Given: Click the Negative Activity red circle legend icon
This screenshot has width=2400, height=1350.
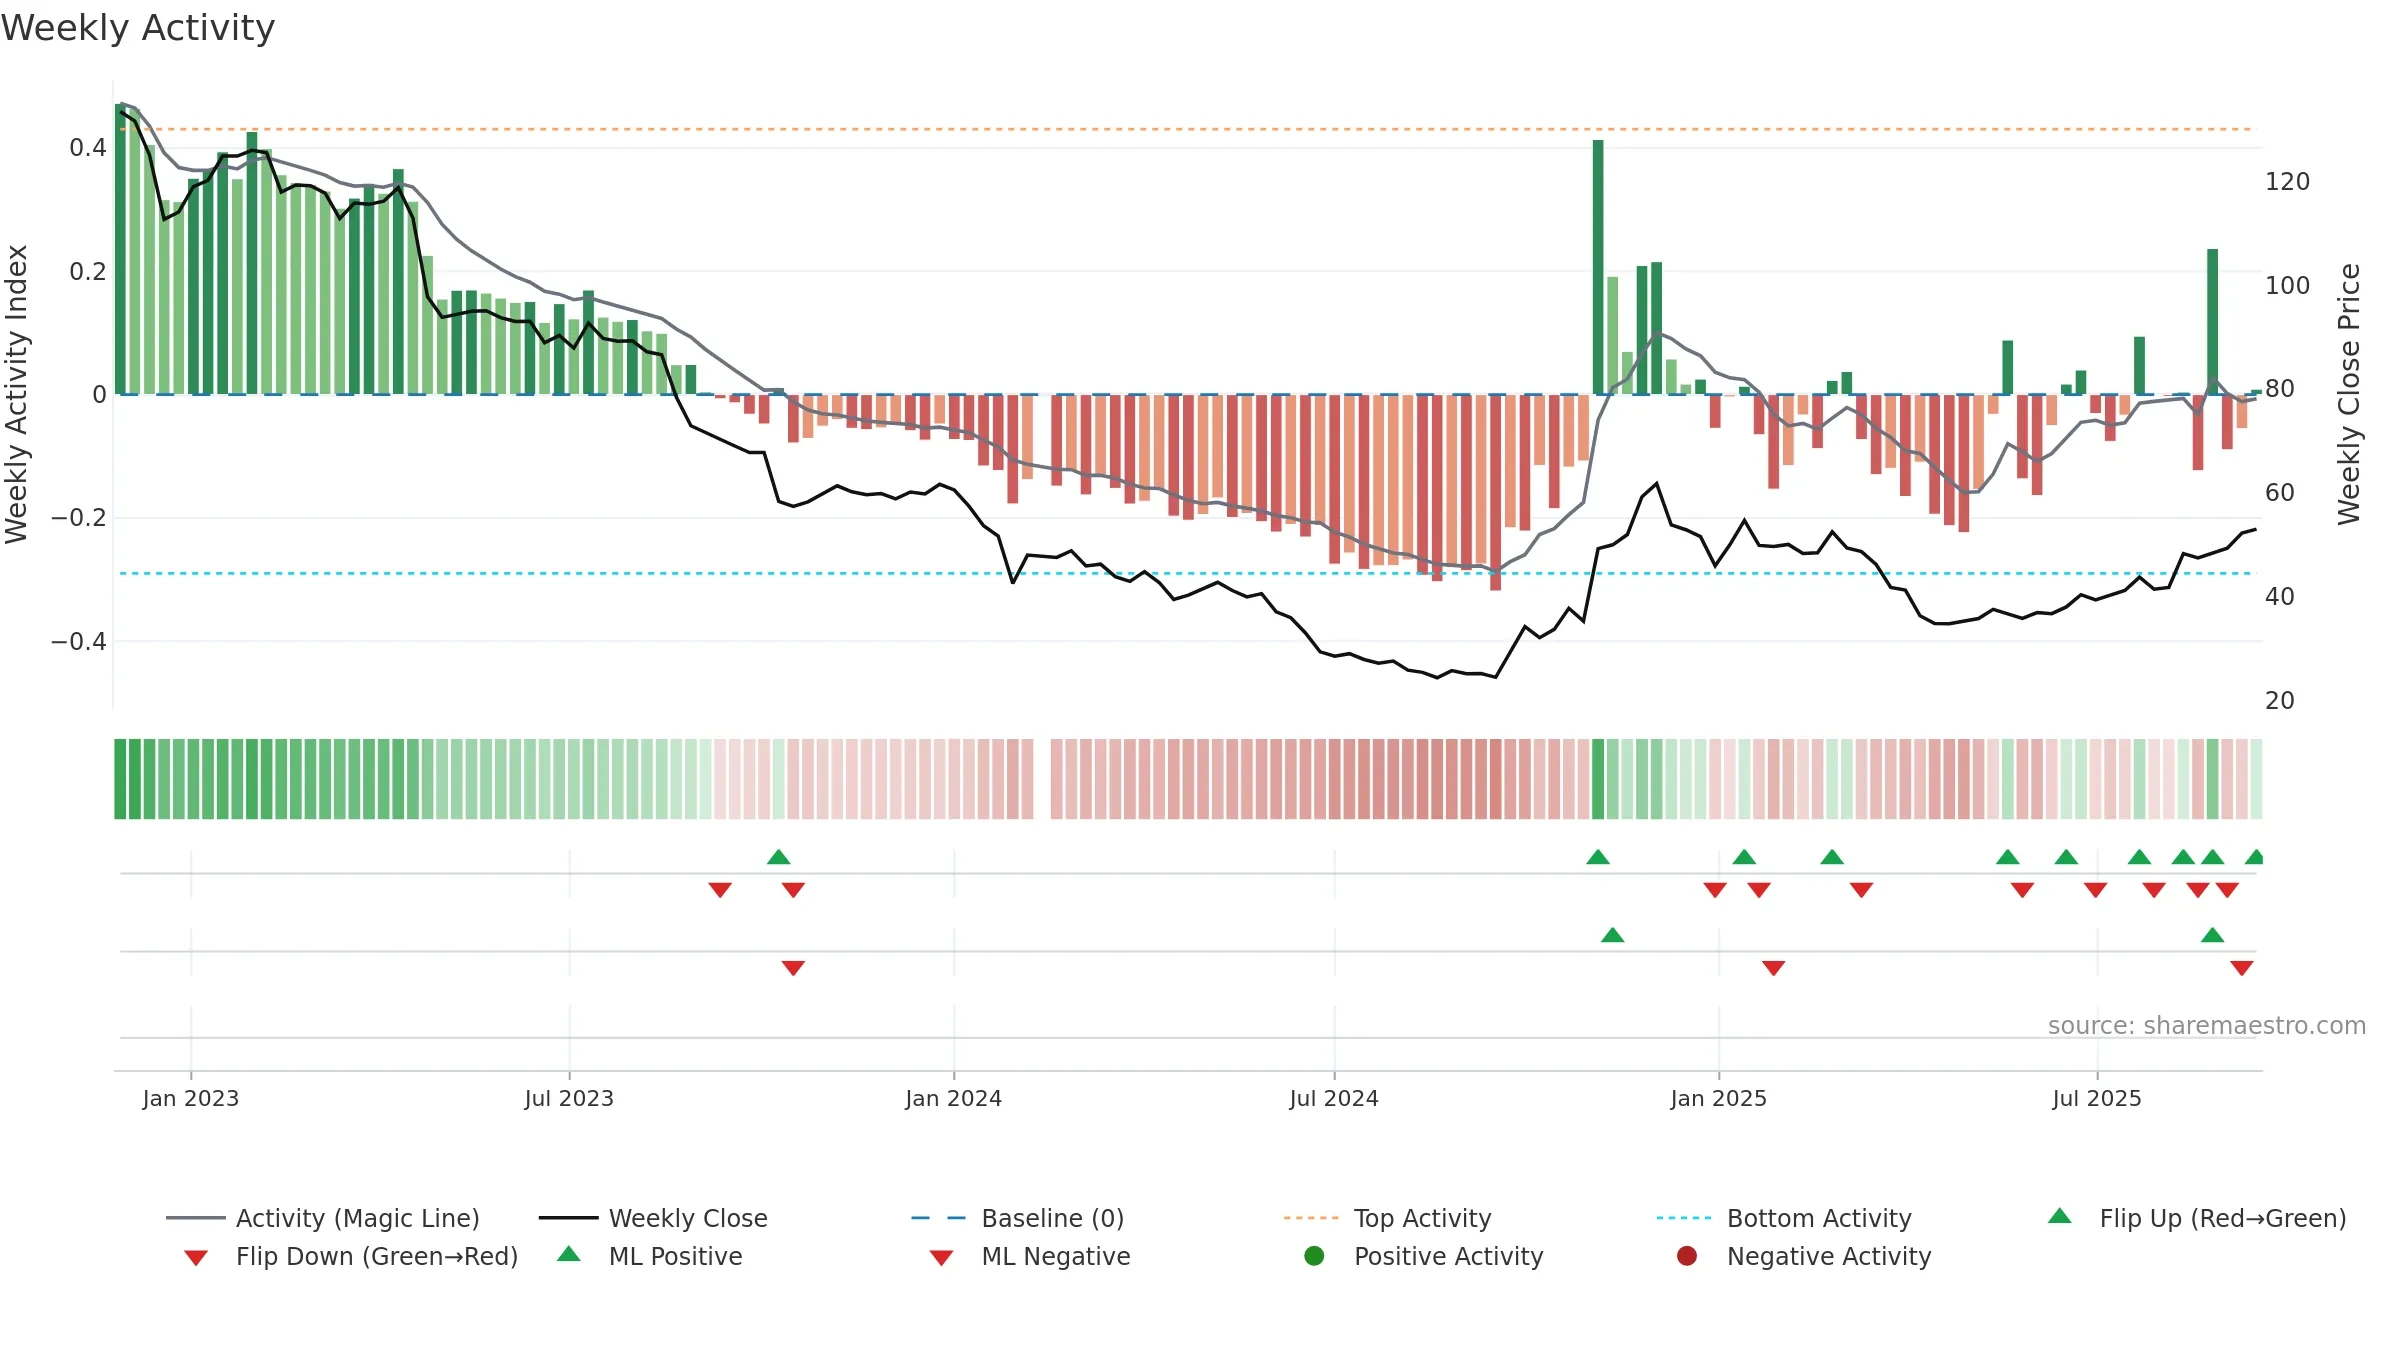Looking at the screenshot, I should pyautogui.click(x=1687, y=1255).
